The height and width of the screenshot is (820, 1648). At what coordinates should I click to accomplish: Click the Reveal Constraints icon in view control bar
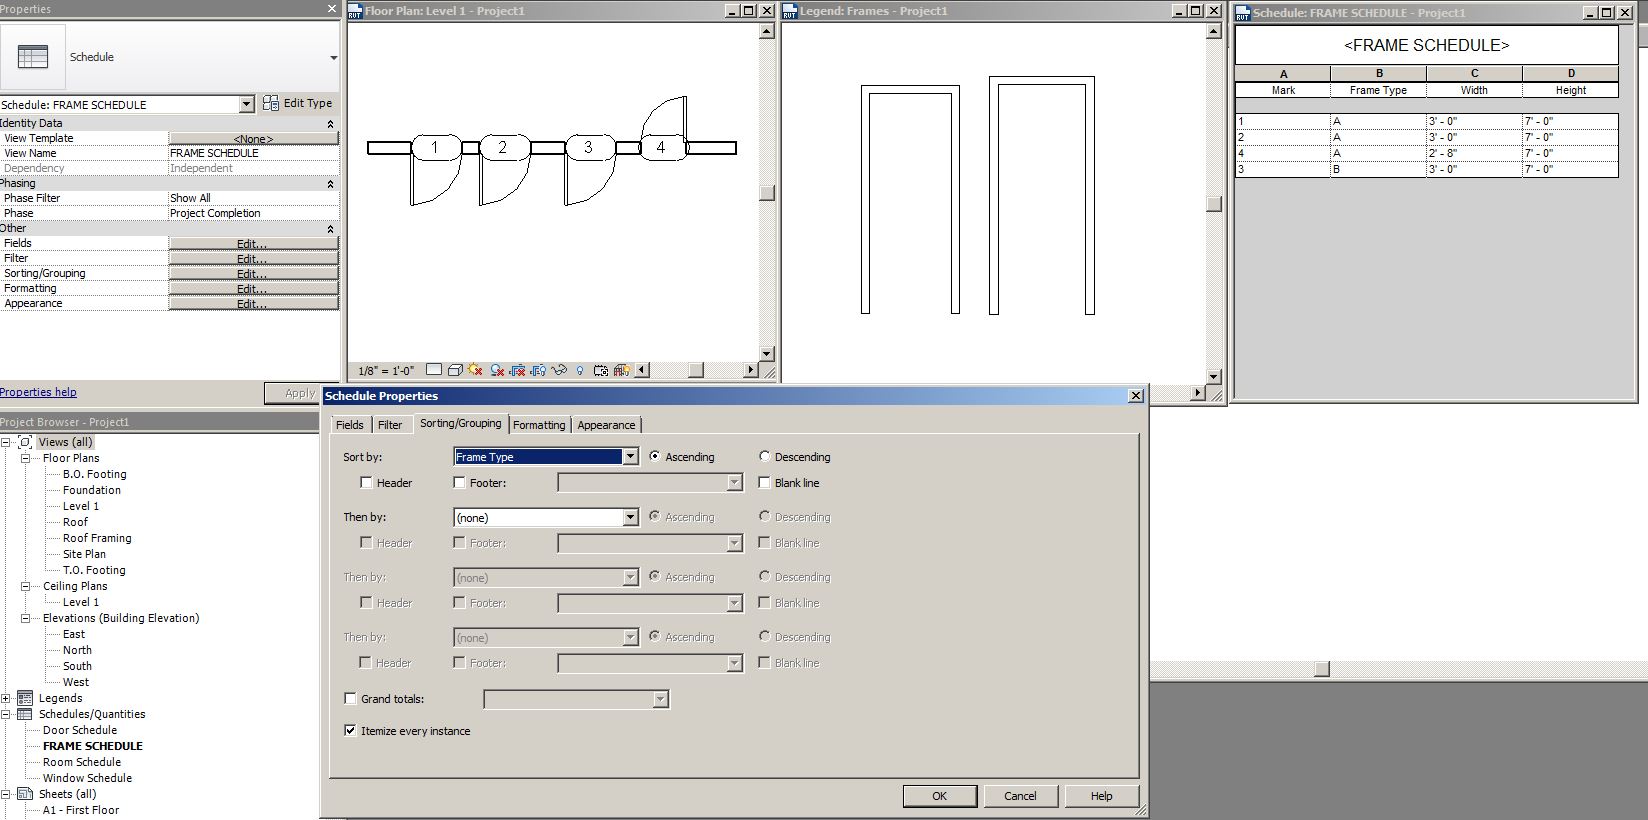(621, 370)
